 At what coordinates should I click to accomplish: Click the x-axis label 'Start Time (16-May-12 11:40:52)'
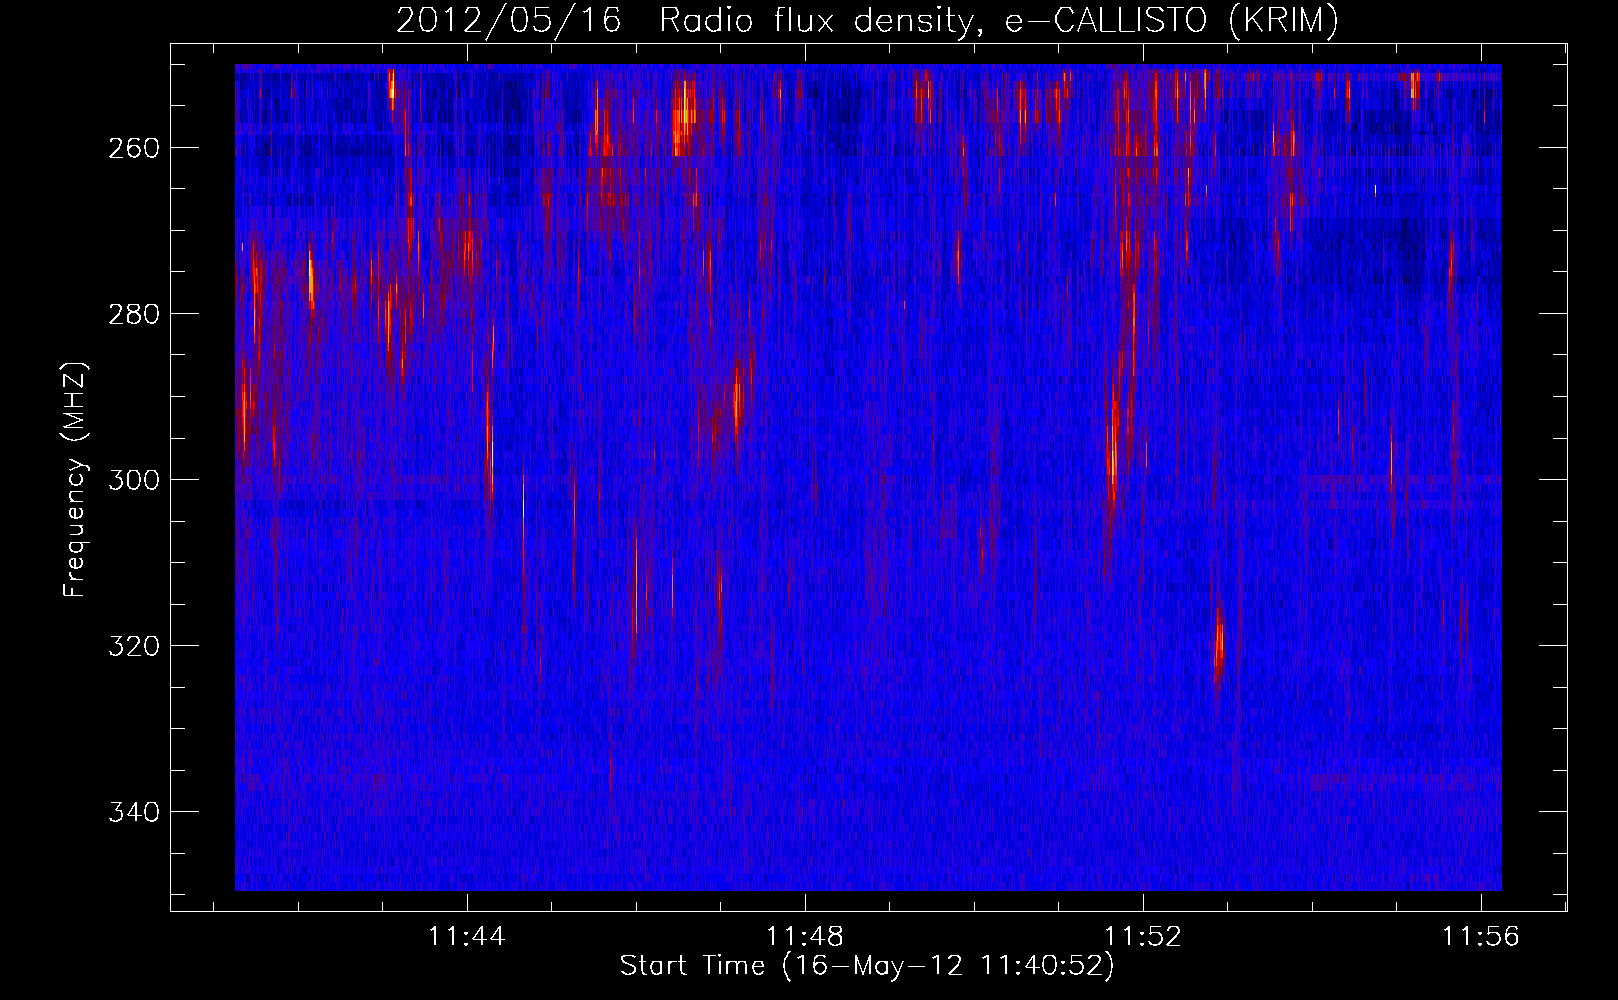866,966
